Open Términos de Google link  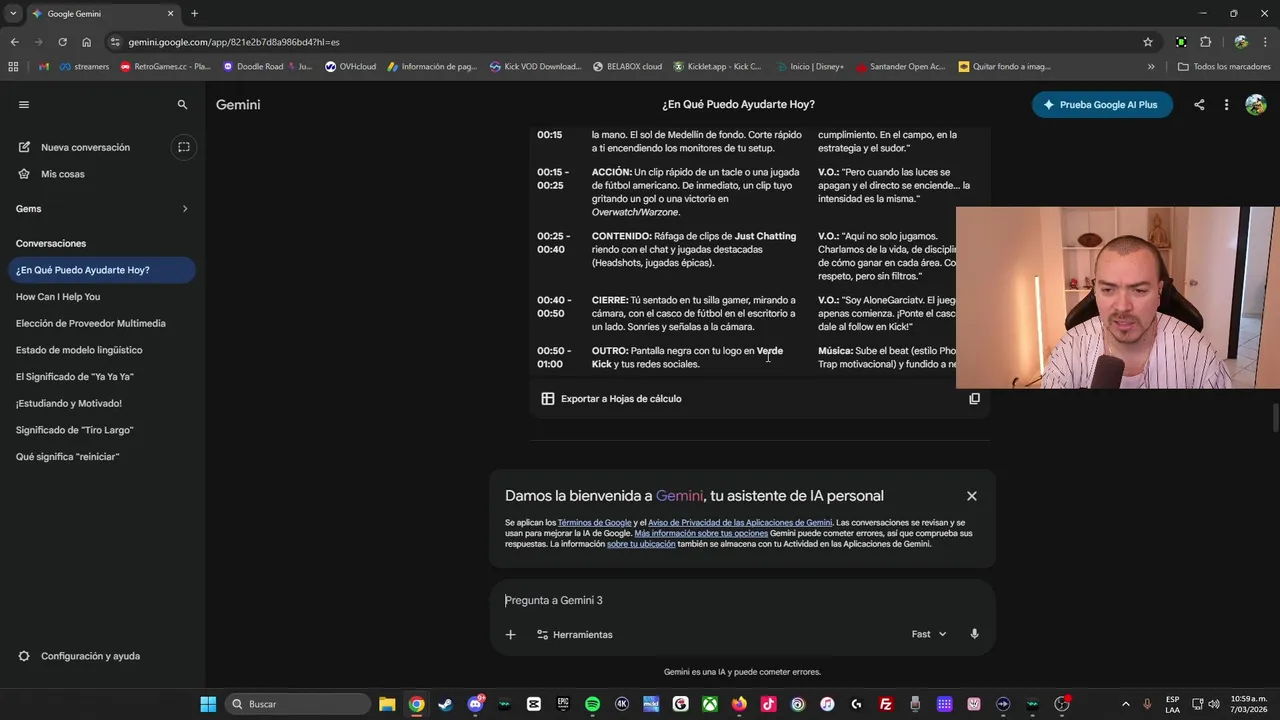(594, 523)
